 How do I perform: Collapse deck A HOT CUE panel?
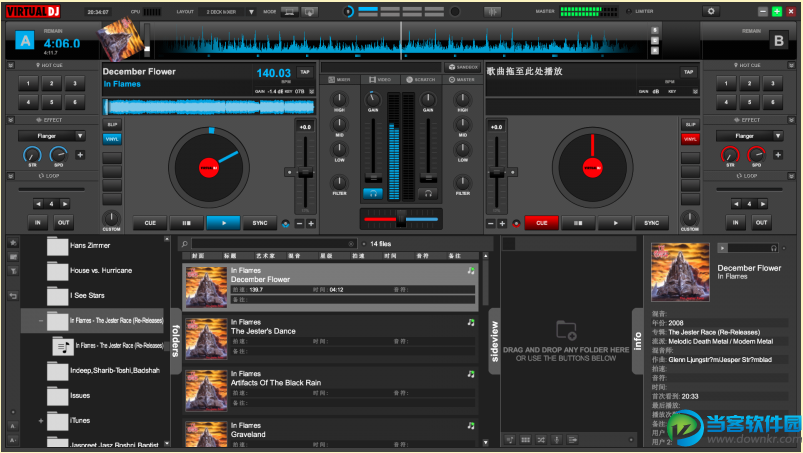click(x=11, y=66)
